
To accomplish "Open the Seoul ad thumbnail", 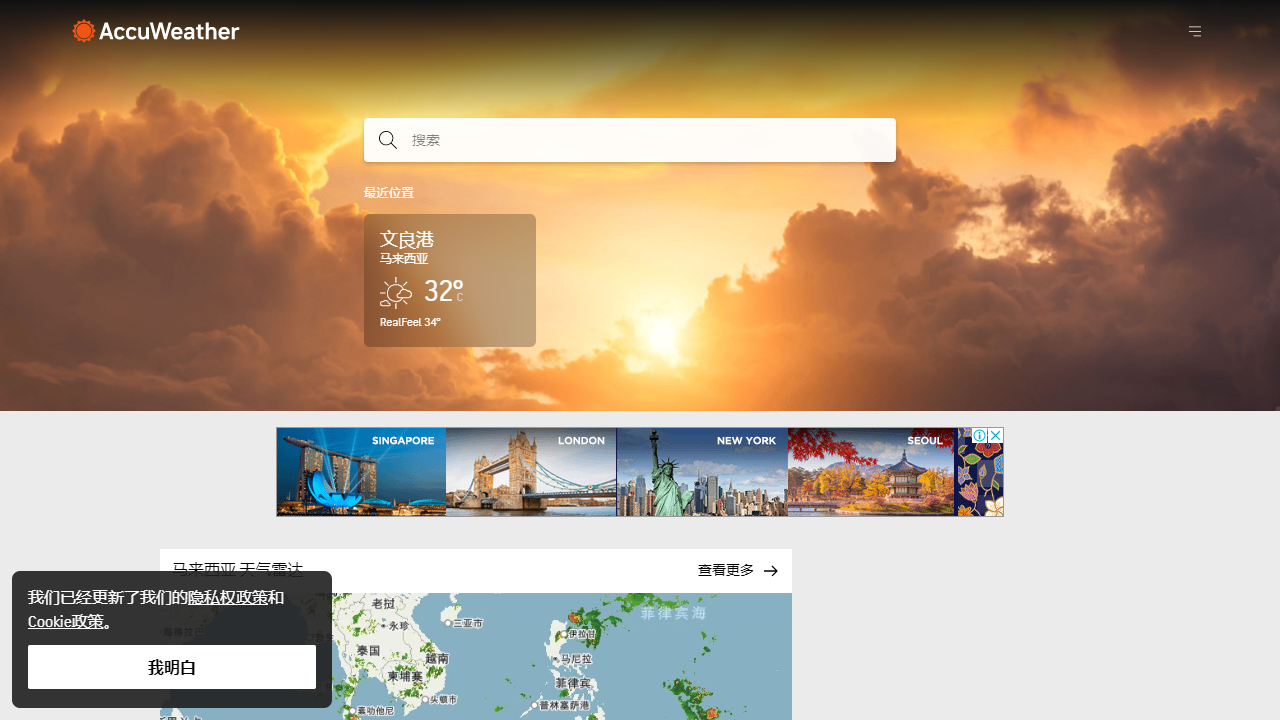I will 871,472.
